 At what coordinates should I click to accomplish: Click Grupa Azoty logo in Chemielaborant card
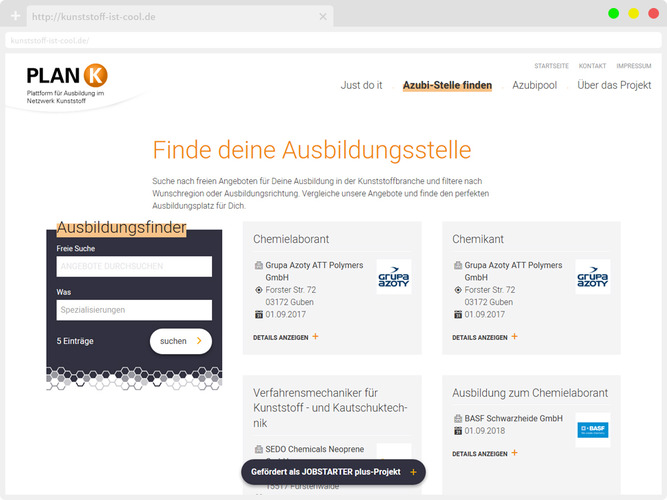(393, 277)
